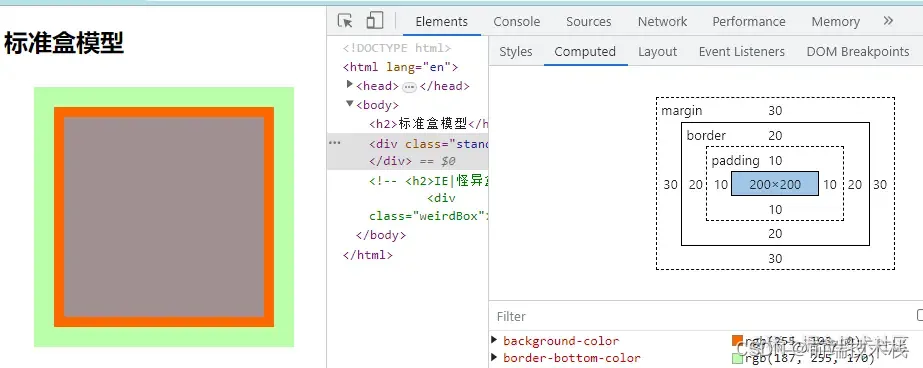Switch to the Elements tab

(441, 22)
